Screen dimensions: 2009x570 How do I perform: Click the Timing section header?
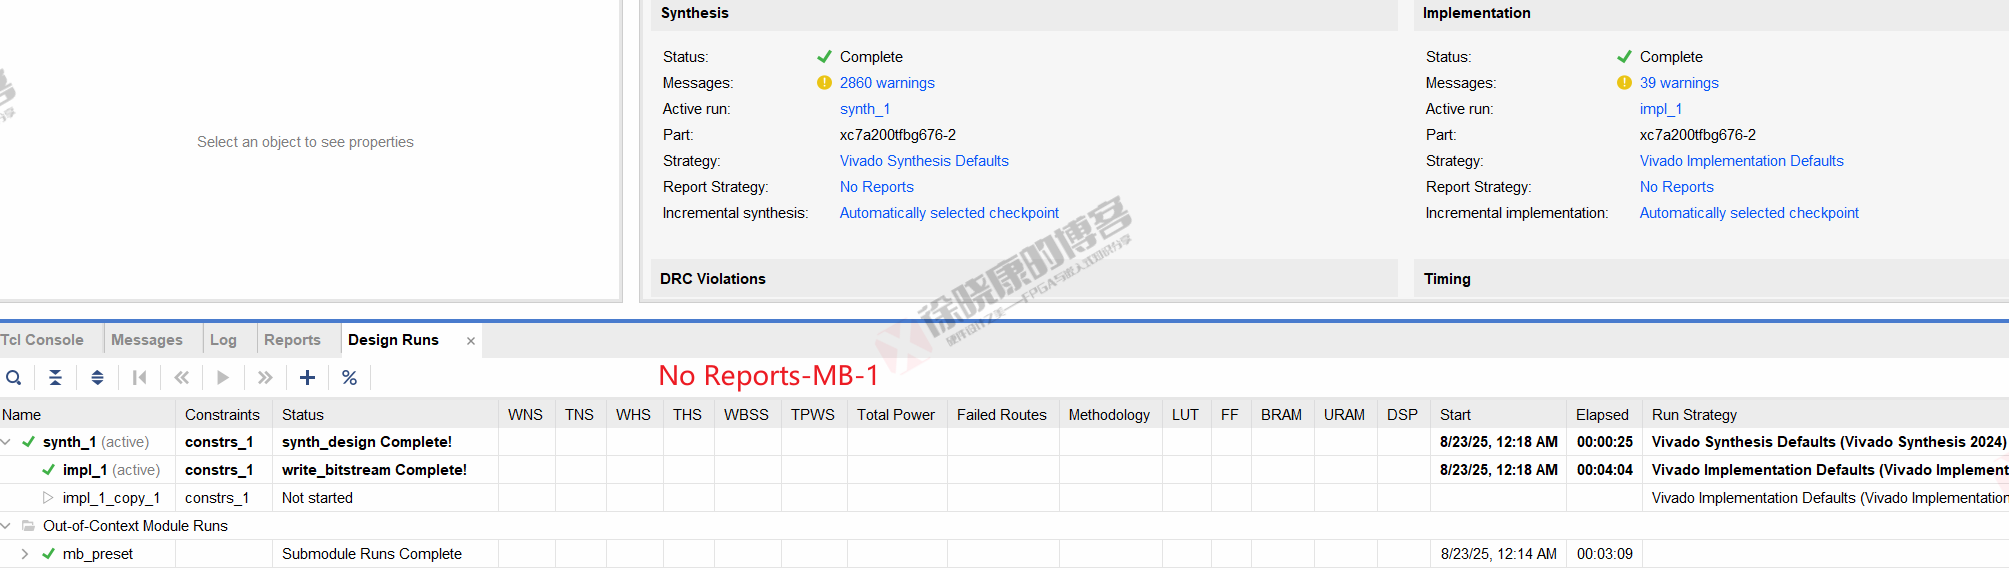tap(1711, 279)
